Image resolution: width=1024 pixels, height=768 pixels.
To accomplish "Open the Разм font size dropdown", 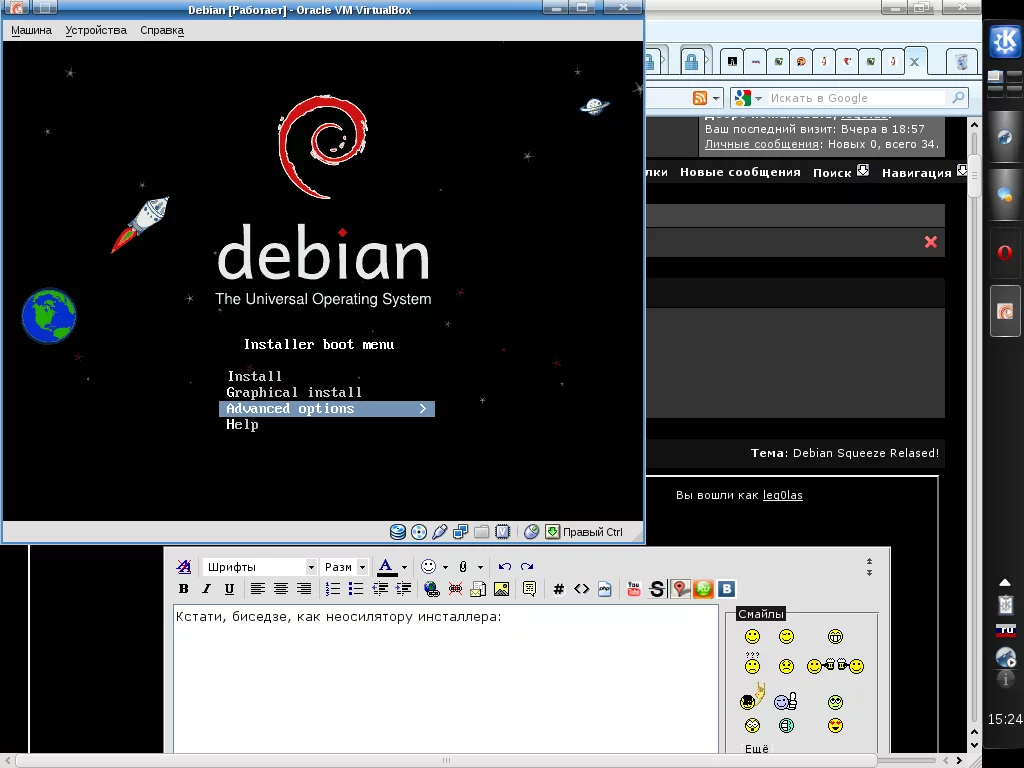I will [x=345, y=567].
